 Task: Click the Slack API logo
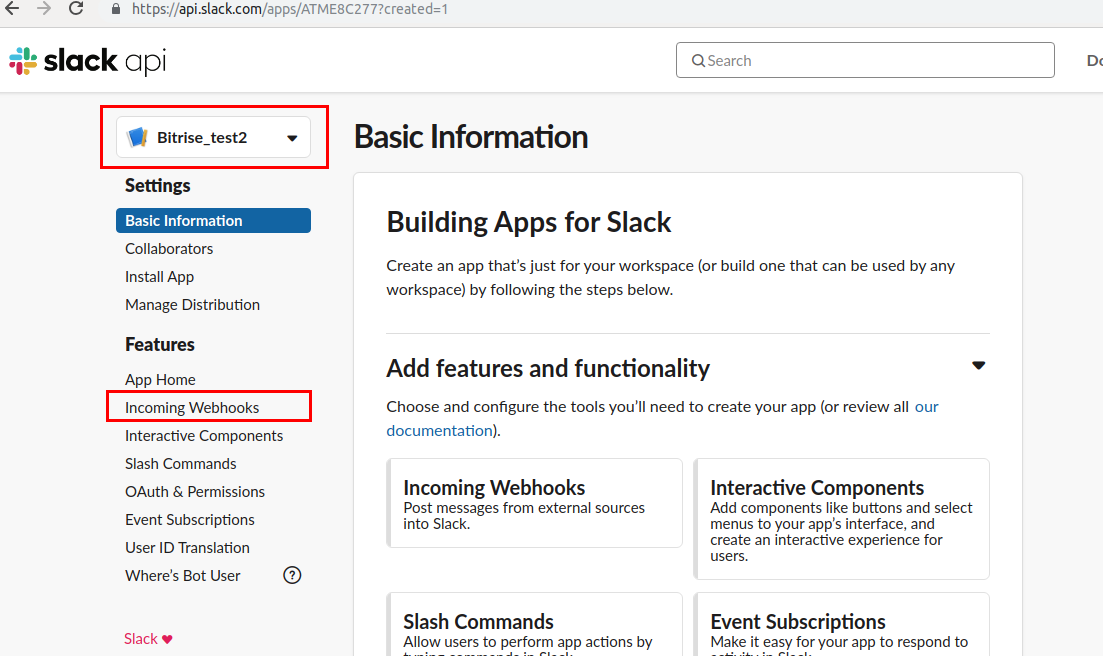click(x=87, y=61)
